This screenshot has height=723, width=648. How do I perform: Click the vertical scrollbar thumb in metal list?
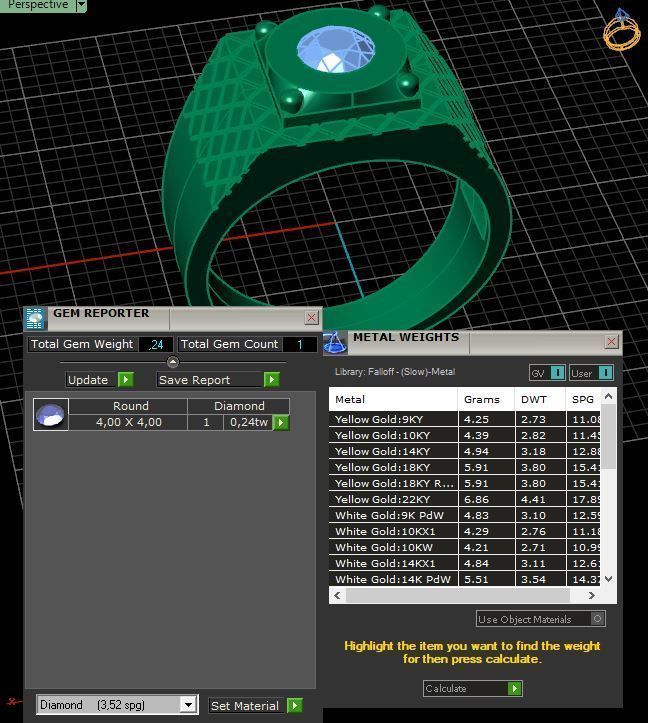point(608,437)
